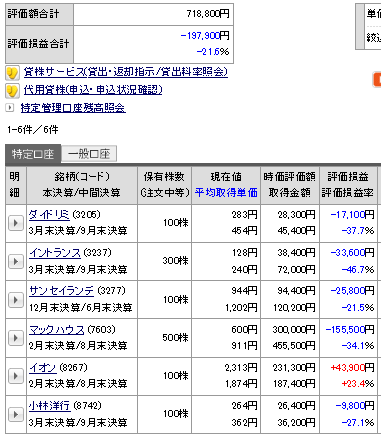
Task: Expand details for イントランス row
Action: tap(15, 261)
